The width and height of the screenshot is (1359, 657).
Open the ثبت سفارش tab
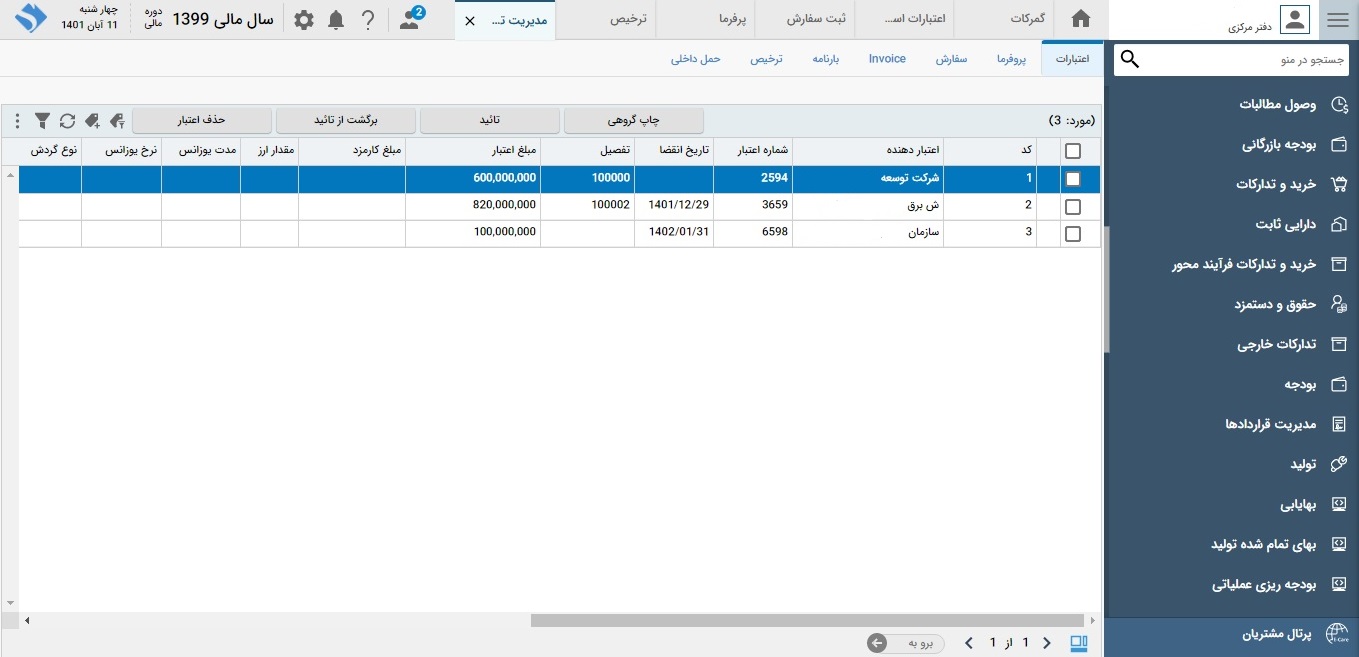tap(817, 19)
